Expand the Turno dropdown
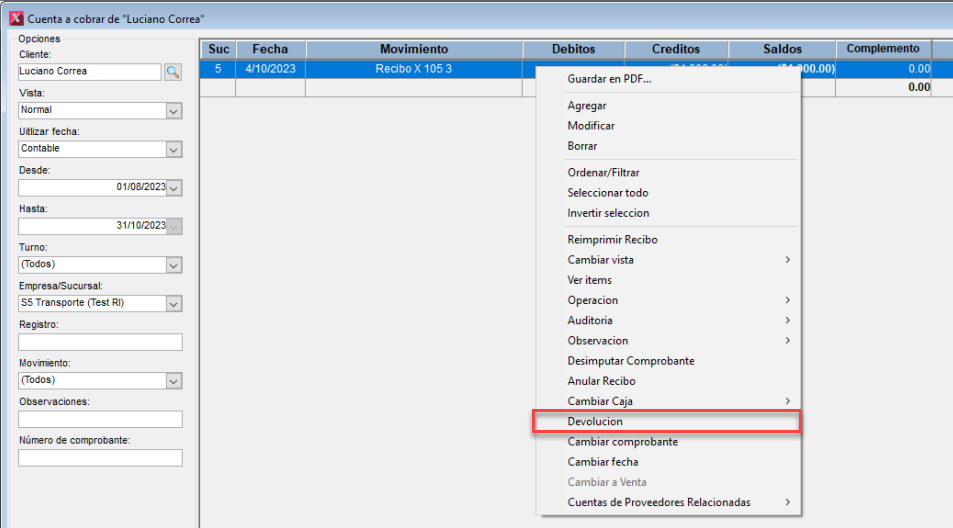This screenshot has width=953, height=528. 174,265
